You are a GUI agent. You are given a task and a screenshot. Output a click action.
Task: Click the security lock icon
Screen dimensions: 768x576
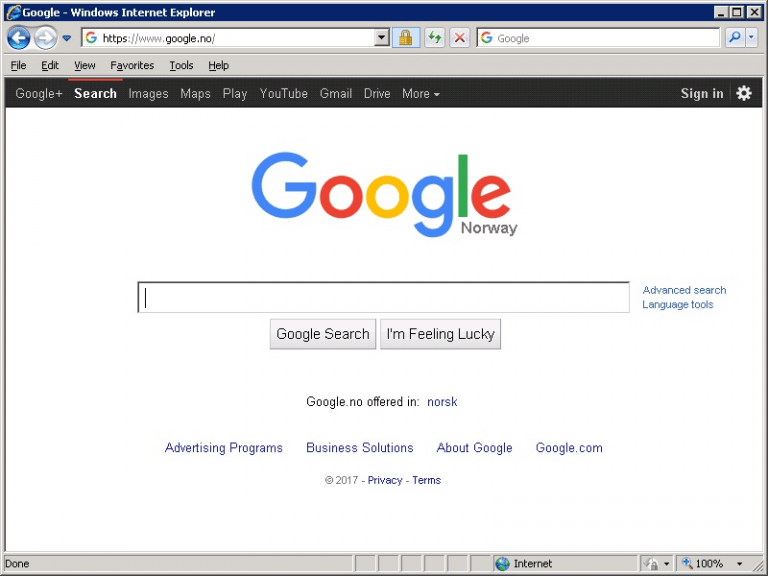pos(406,38)
